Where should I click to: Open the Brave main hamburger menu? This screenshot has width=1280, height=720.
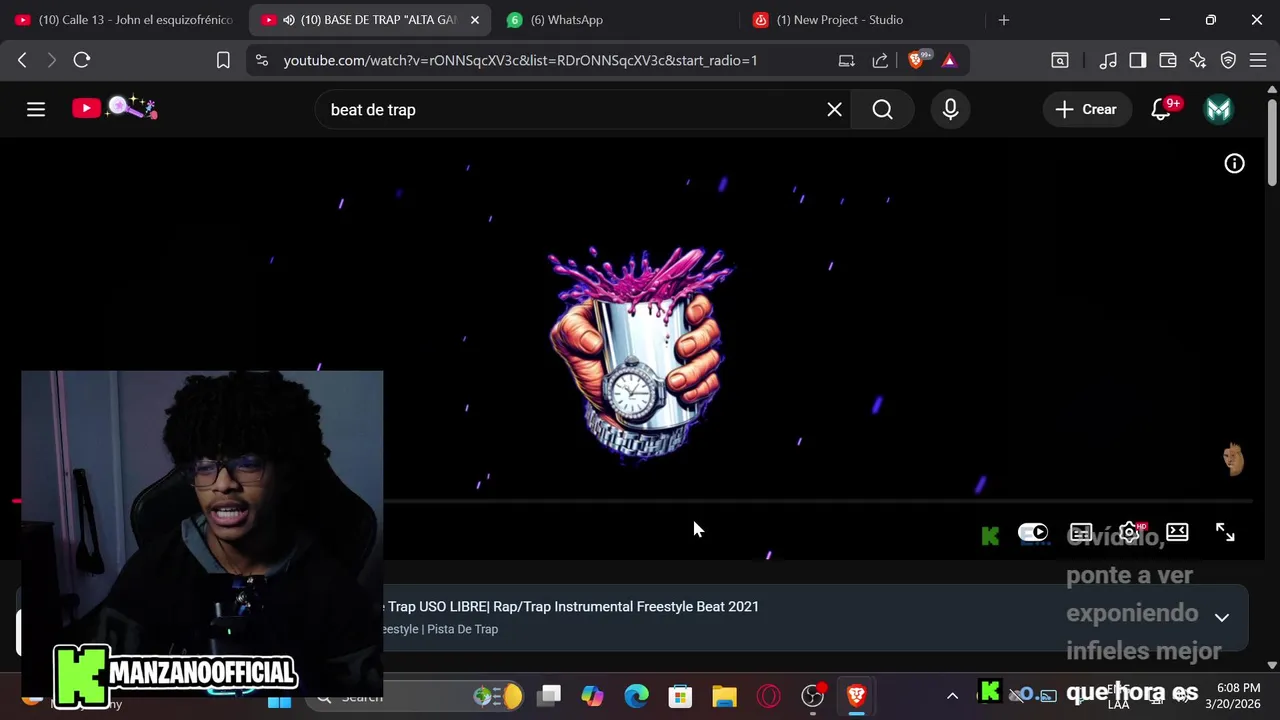1257,60
